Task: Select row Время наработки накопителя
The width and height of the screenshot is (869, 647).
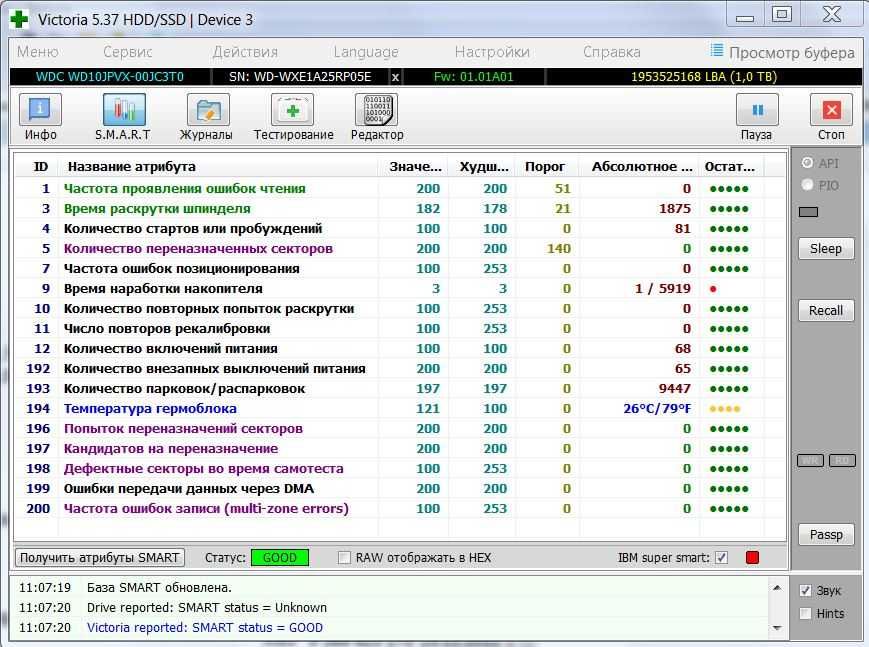Action: click(x=400, y=288)
